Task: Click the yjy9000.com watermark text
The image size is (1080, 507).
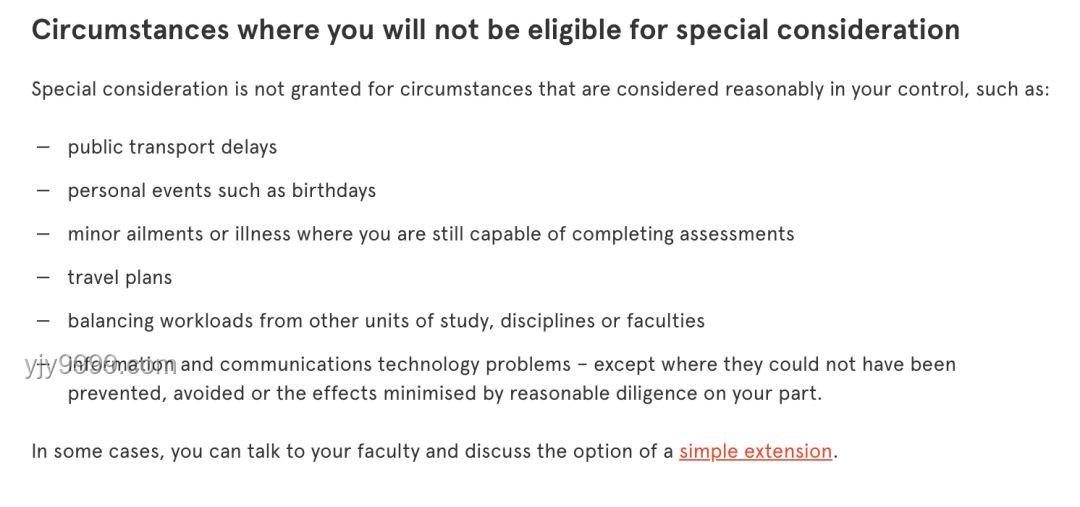Action: (x=100, y=365)
